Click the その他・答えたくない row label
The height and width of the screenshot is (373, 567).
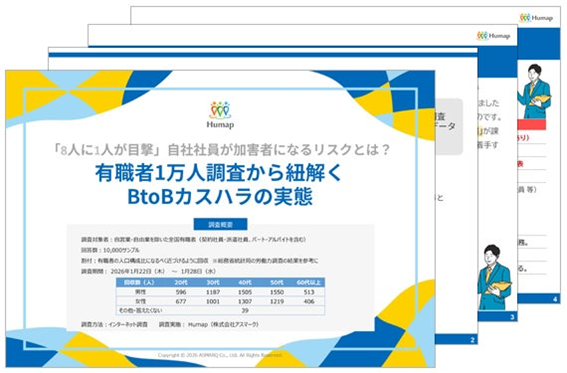coord(141,310)
